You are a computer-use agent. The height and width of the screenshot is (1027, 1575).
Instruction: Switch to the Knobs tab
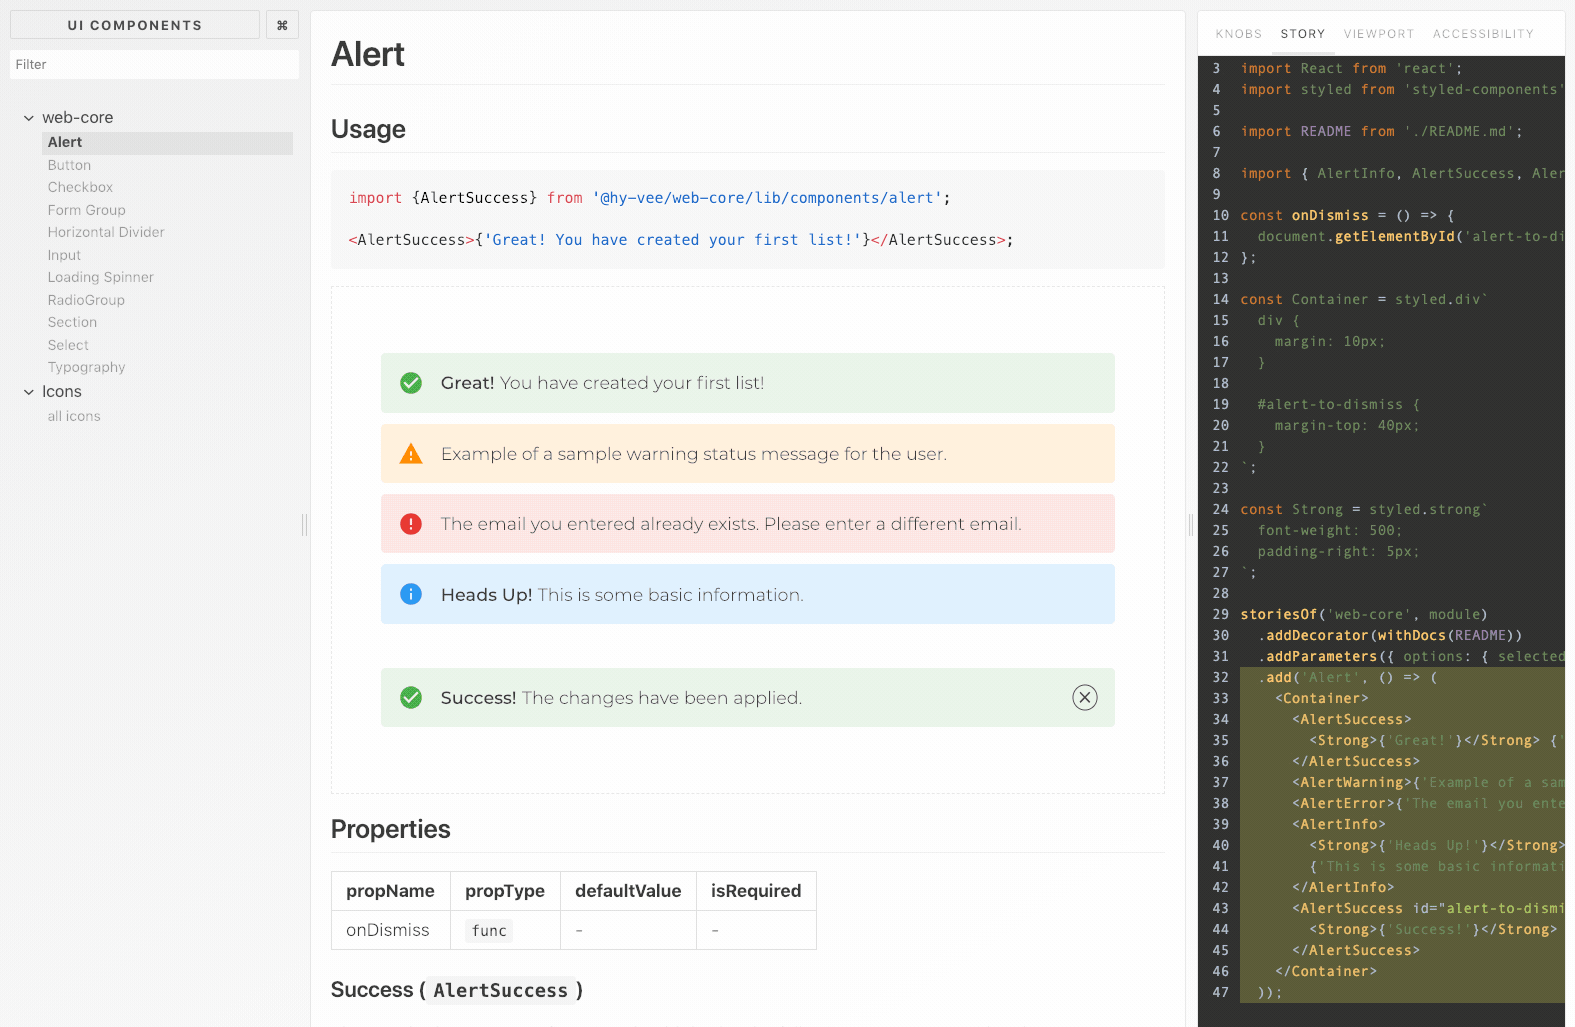pyautogui.click(x=1239, y=34)
